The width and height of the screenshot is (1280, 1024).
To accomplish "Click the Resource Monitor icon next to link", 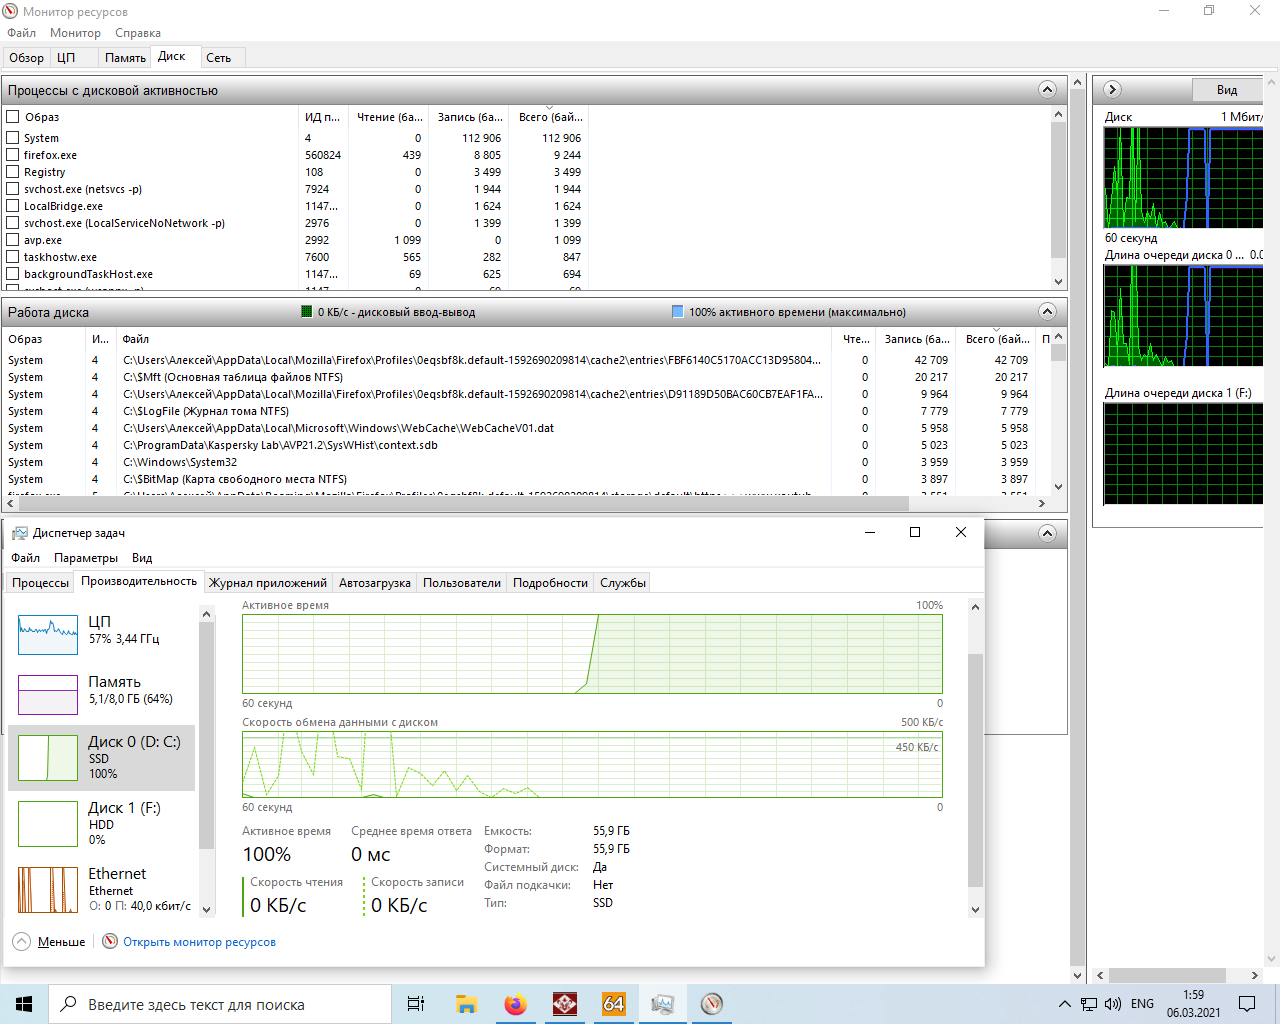I will pyautogui.click(x=110, y=941).
